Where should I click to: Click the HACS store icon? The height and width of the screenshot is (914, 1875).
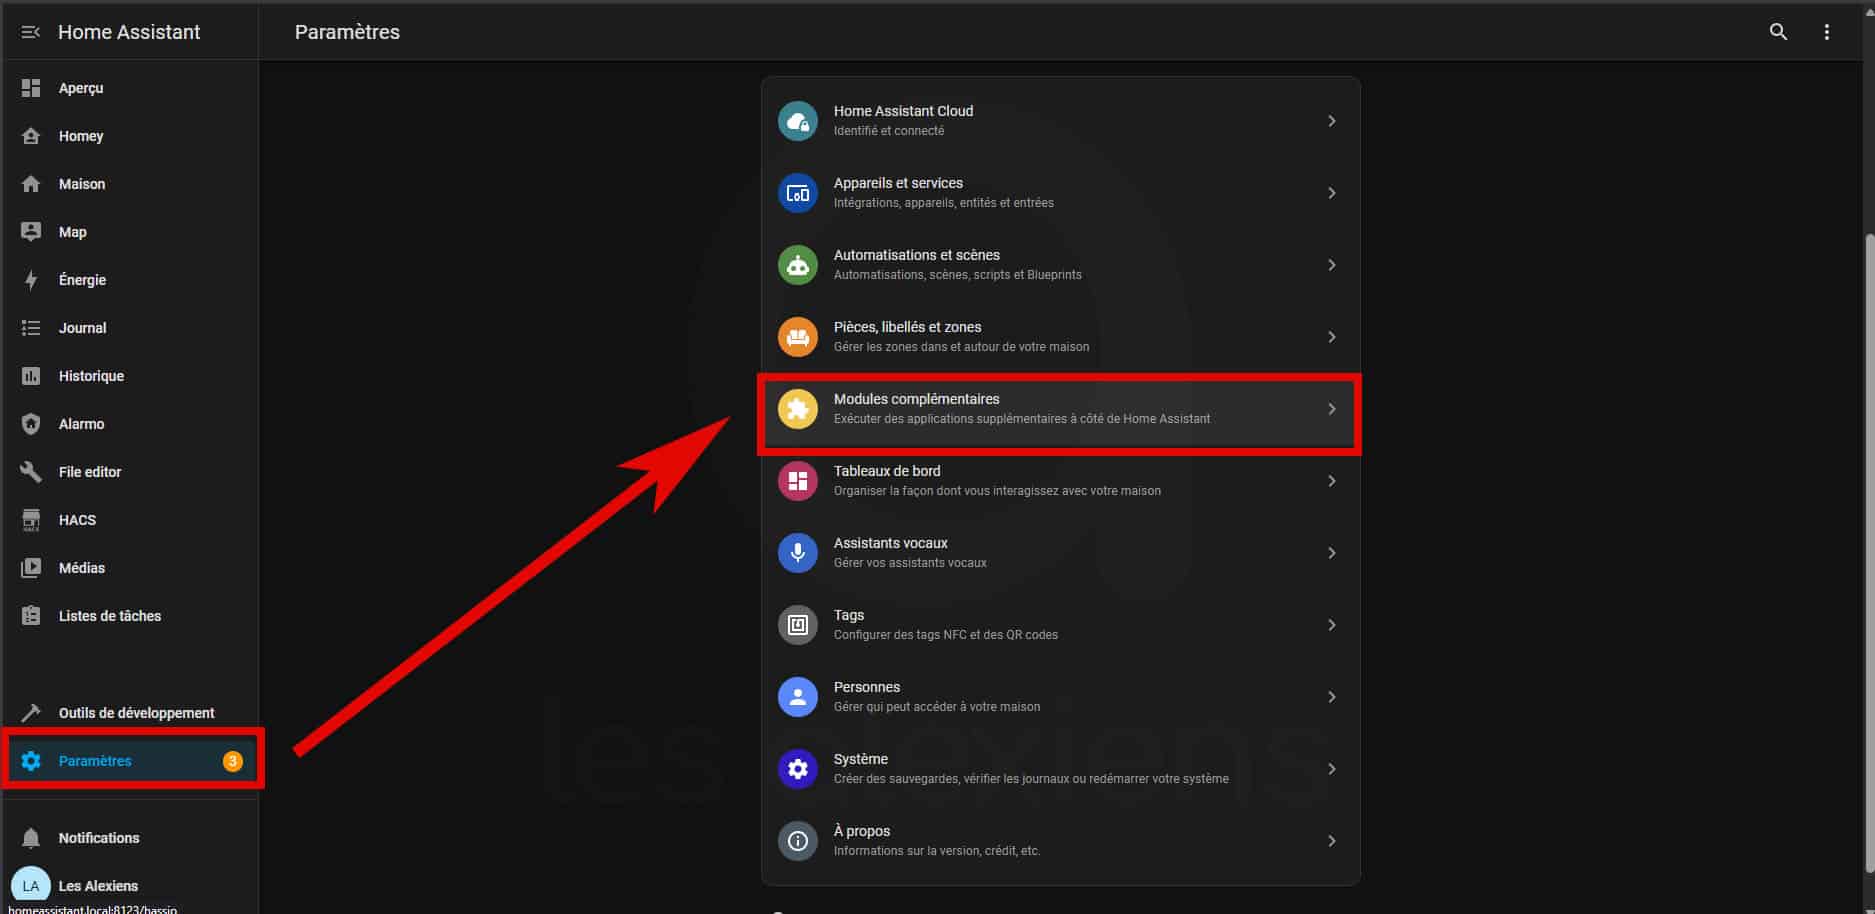[x=31, y=520]
